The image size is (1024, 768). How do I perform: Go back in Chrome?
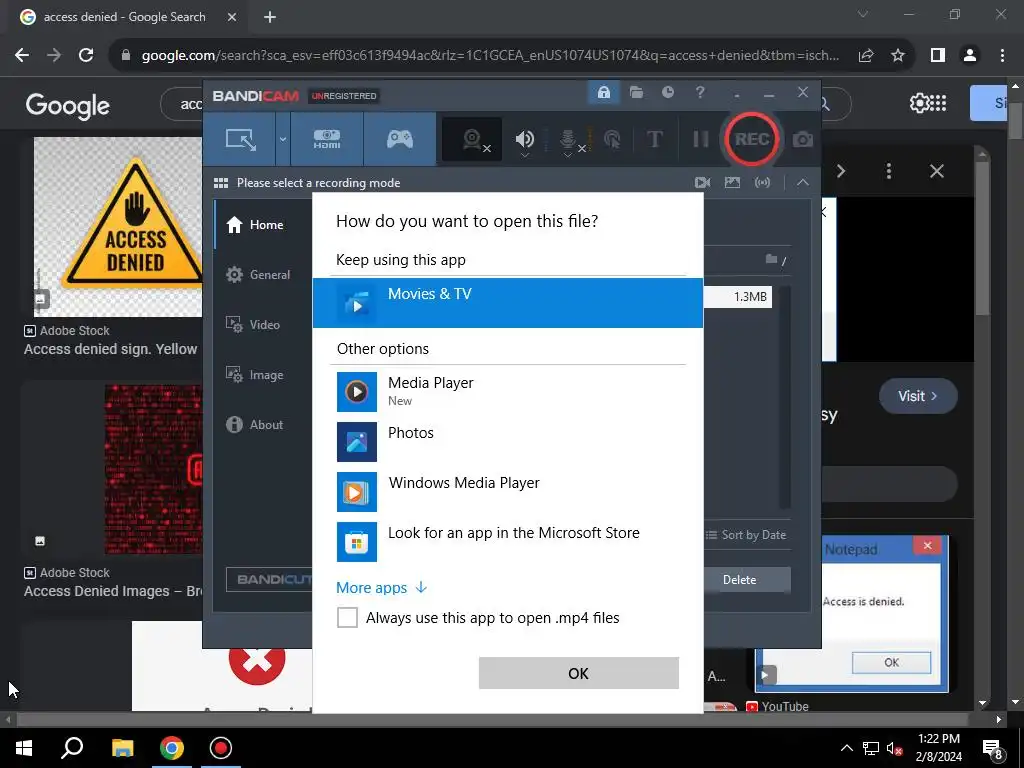(22, 56)
